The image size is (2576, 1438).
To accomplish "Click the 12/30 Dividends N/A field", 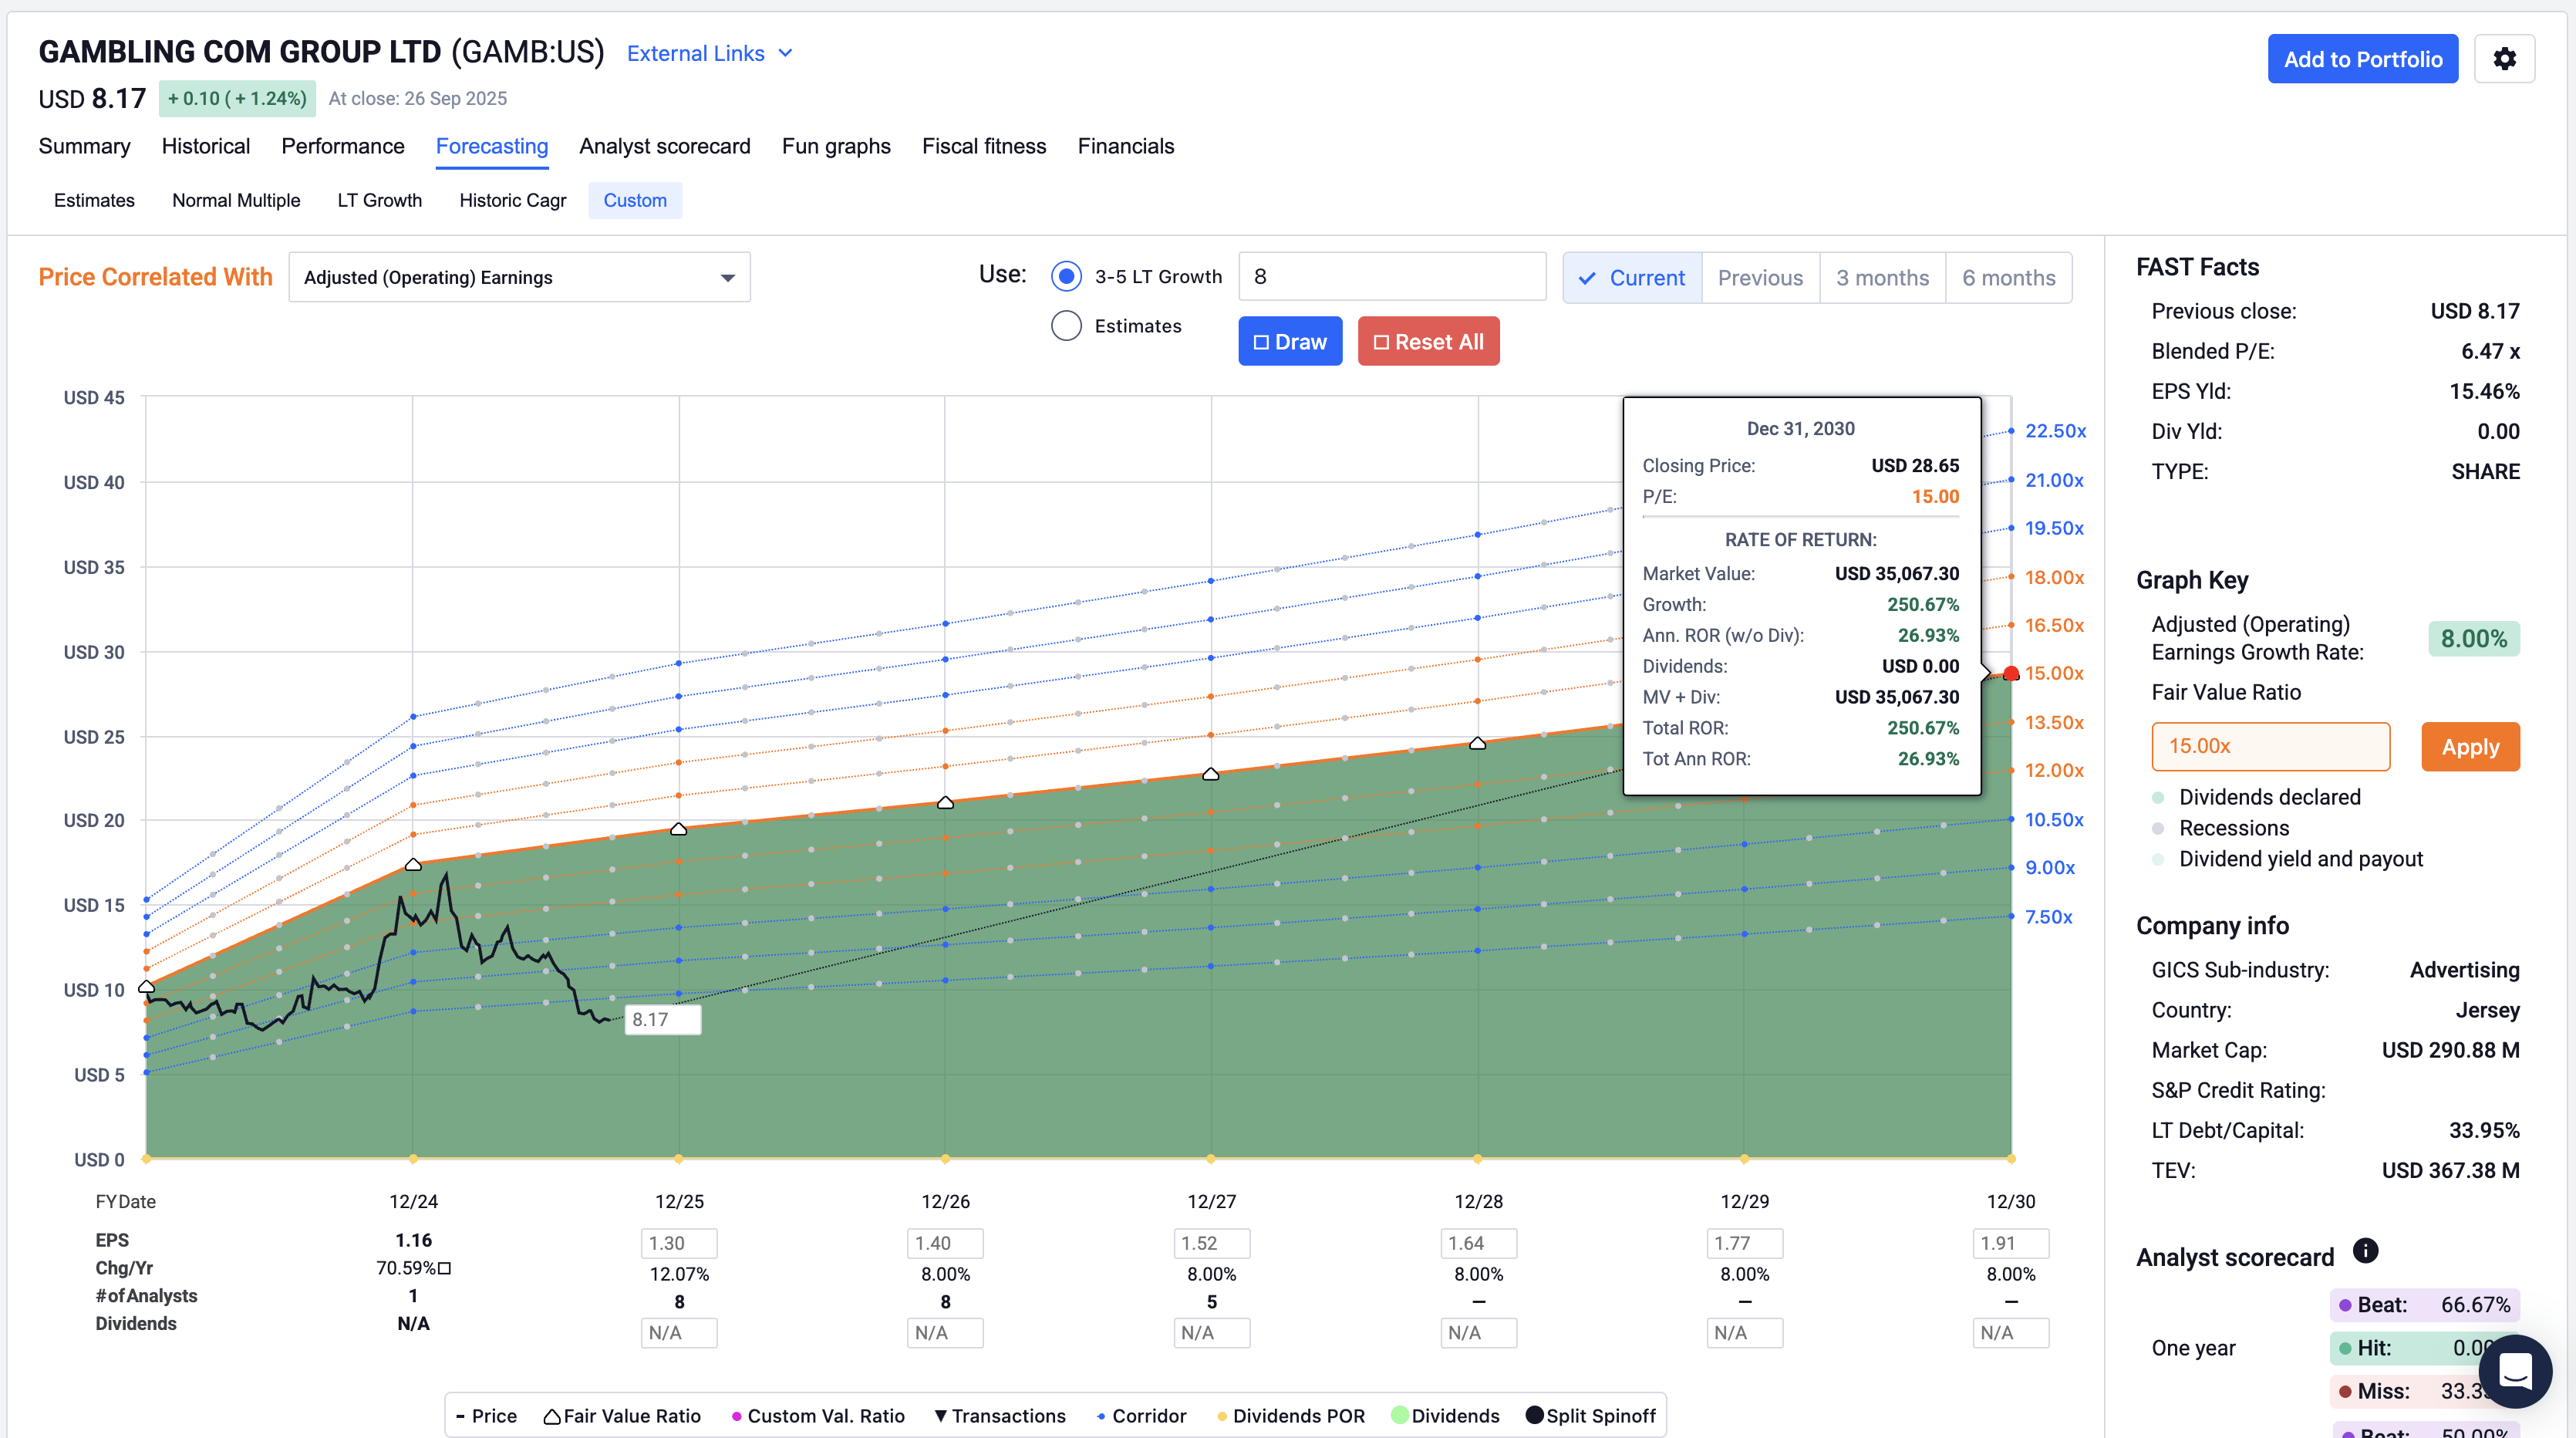I will (2010, 1333).
